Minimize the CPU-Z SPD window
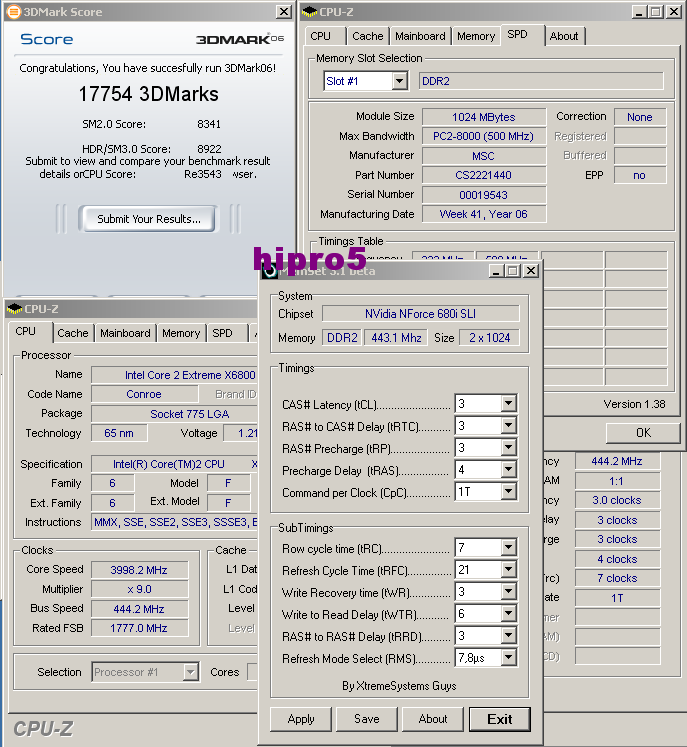This screenshot has width=687, height=747. [x=639, y=11]
